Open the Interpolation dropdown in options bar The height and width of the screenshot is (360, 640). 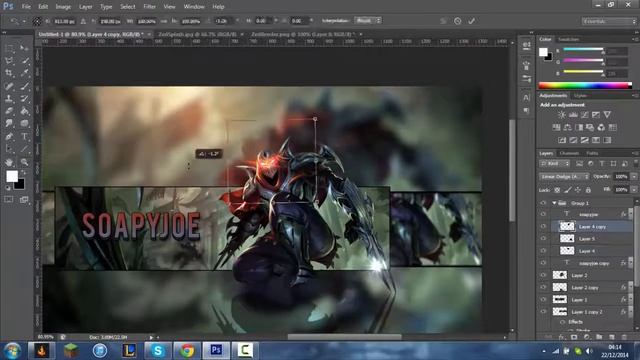coord(368,20)
